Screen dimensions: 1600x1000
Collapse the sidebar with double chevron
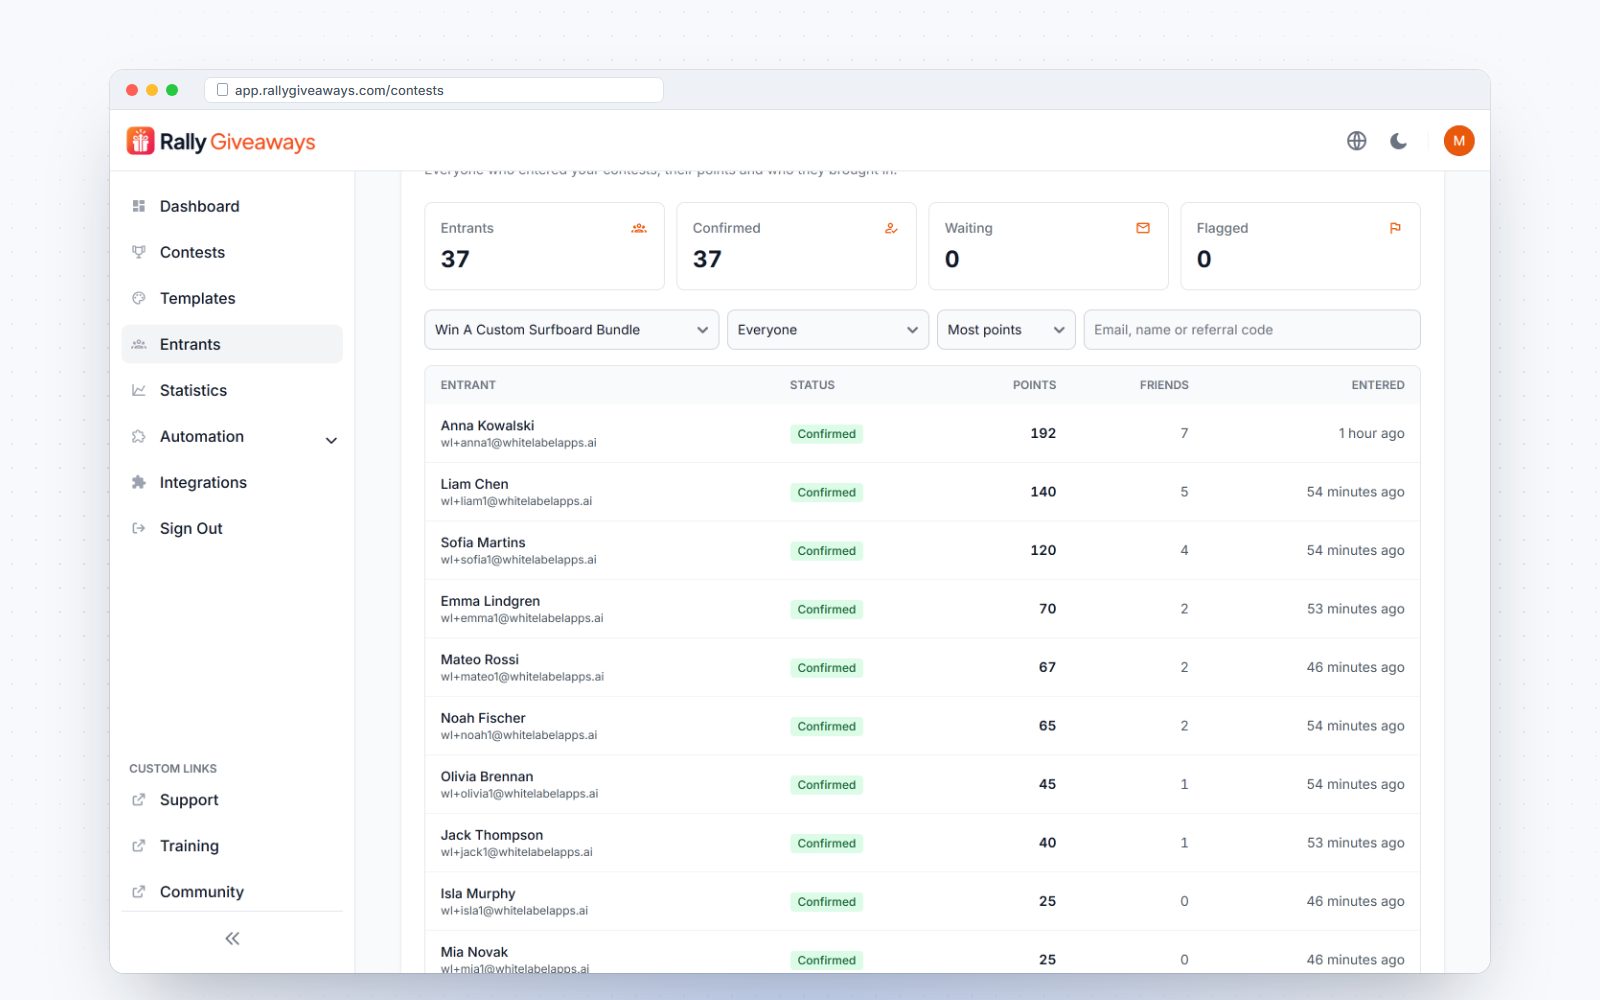232,938
